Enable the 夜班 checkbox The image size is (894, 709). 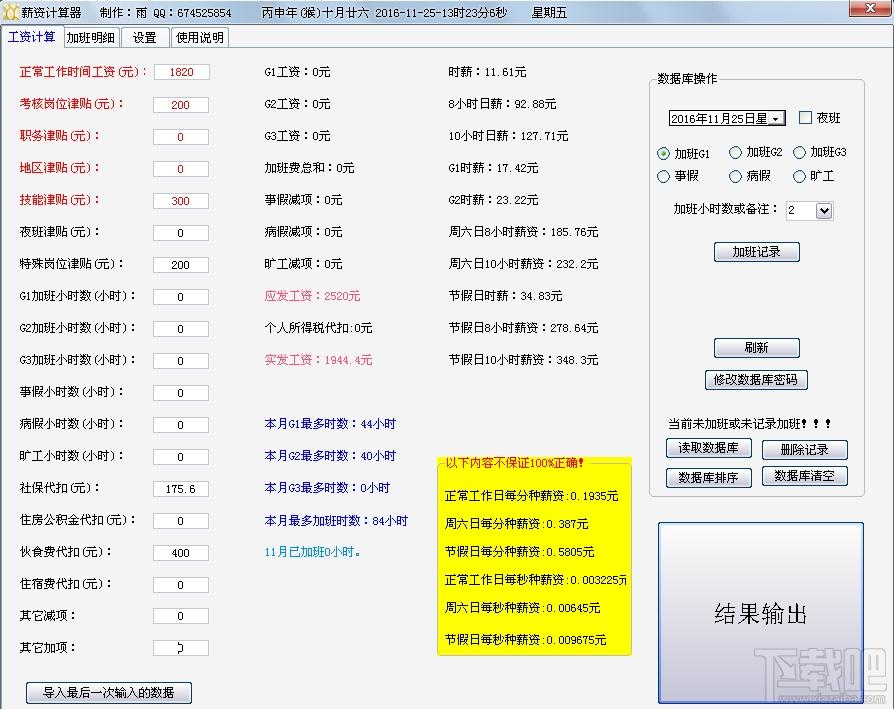(805, 117)
